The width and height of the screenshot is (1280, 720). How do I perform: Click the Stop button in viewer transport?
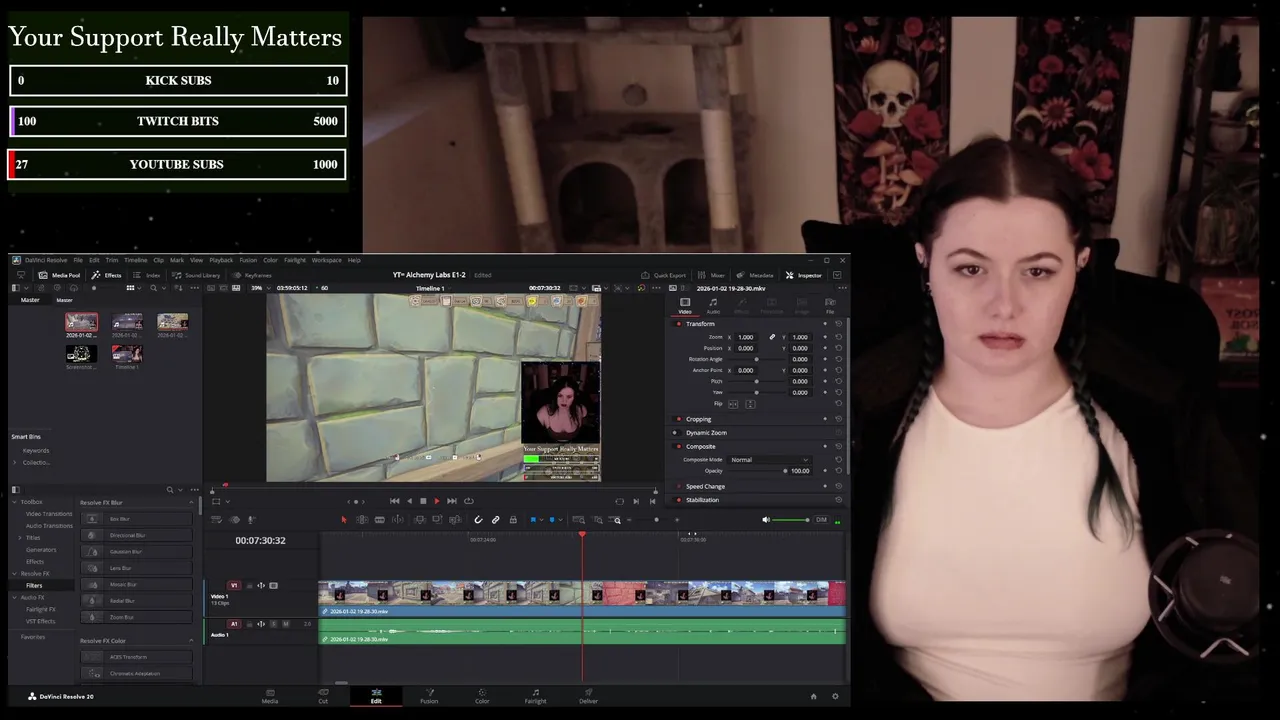[423, 501]
